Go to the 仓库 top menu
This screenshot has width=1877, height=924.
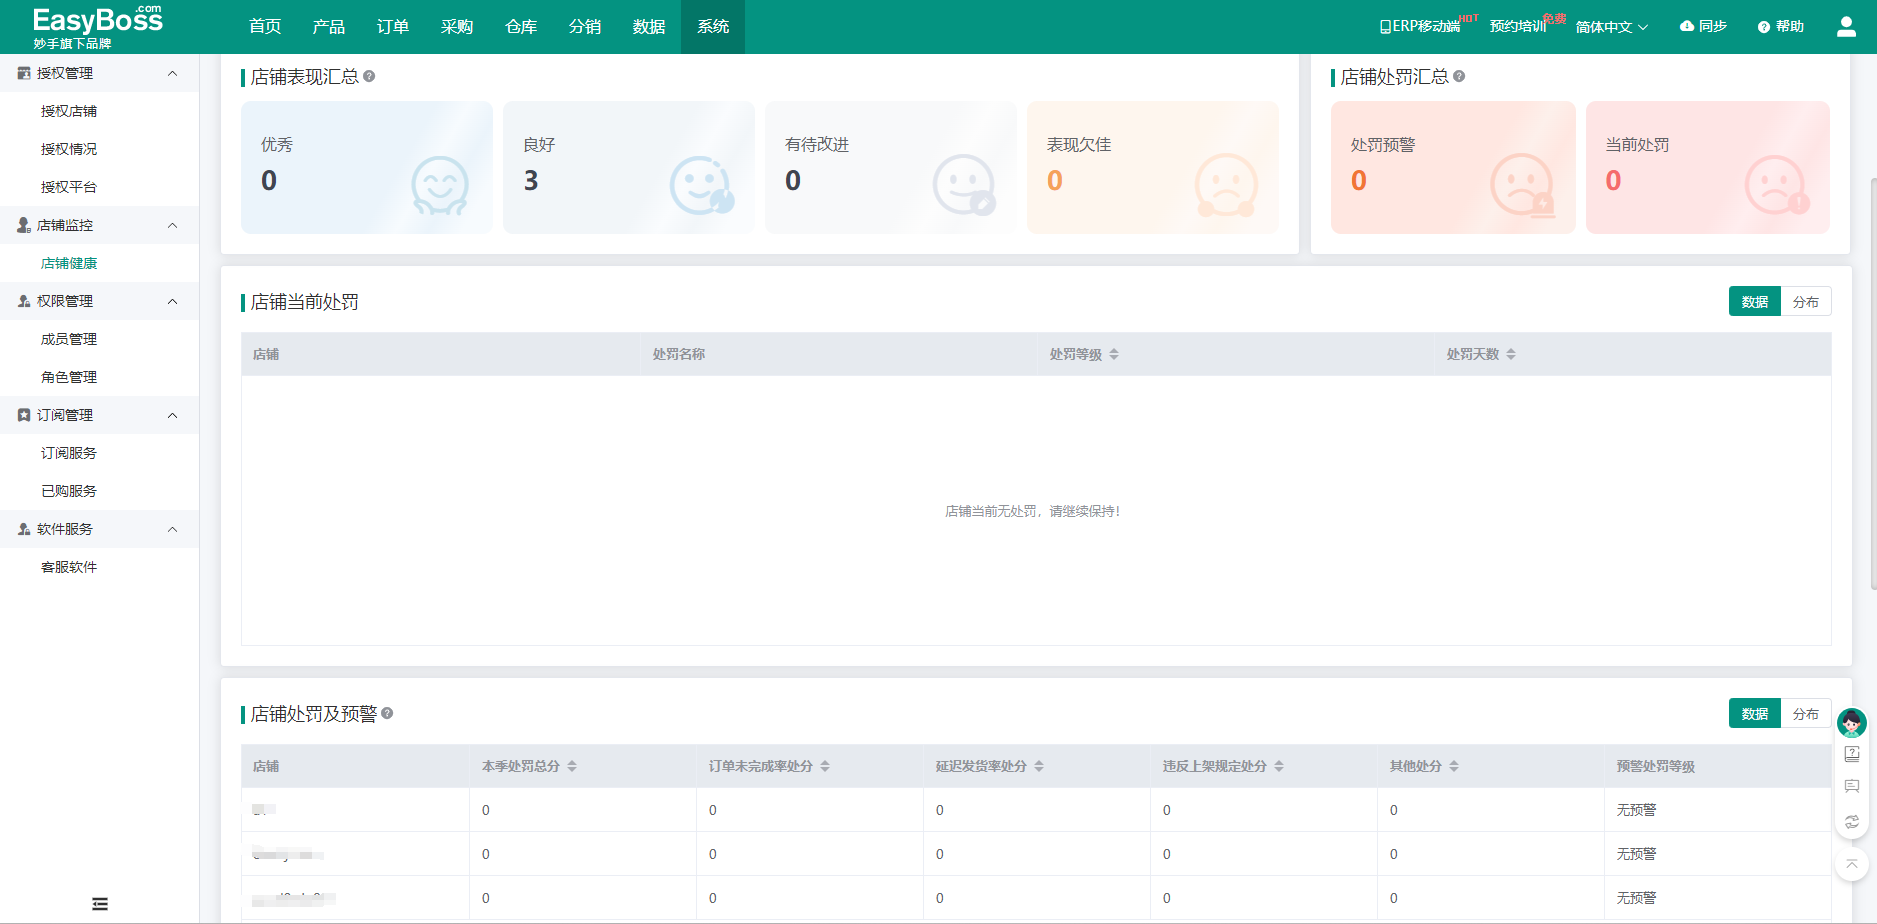pos(521,27)
